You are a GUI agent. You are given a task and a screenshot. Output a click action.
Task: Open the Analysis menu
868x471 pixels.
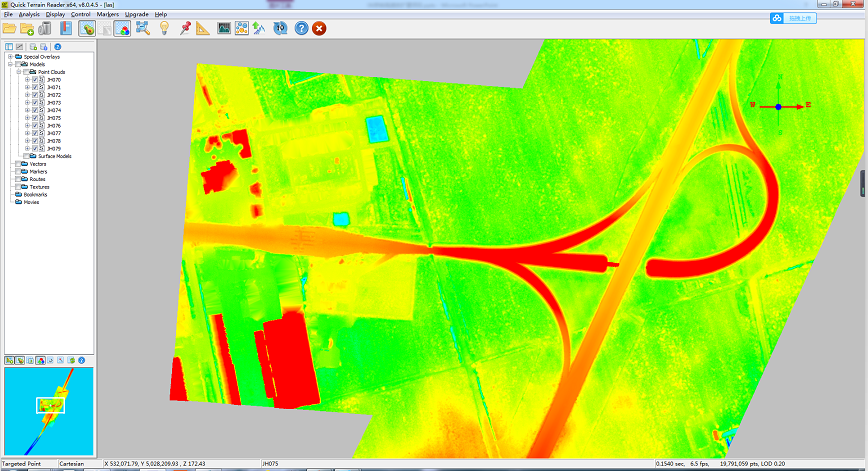click(x=28, y=14)
